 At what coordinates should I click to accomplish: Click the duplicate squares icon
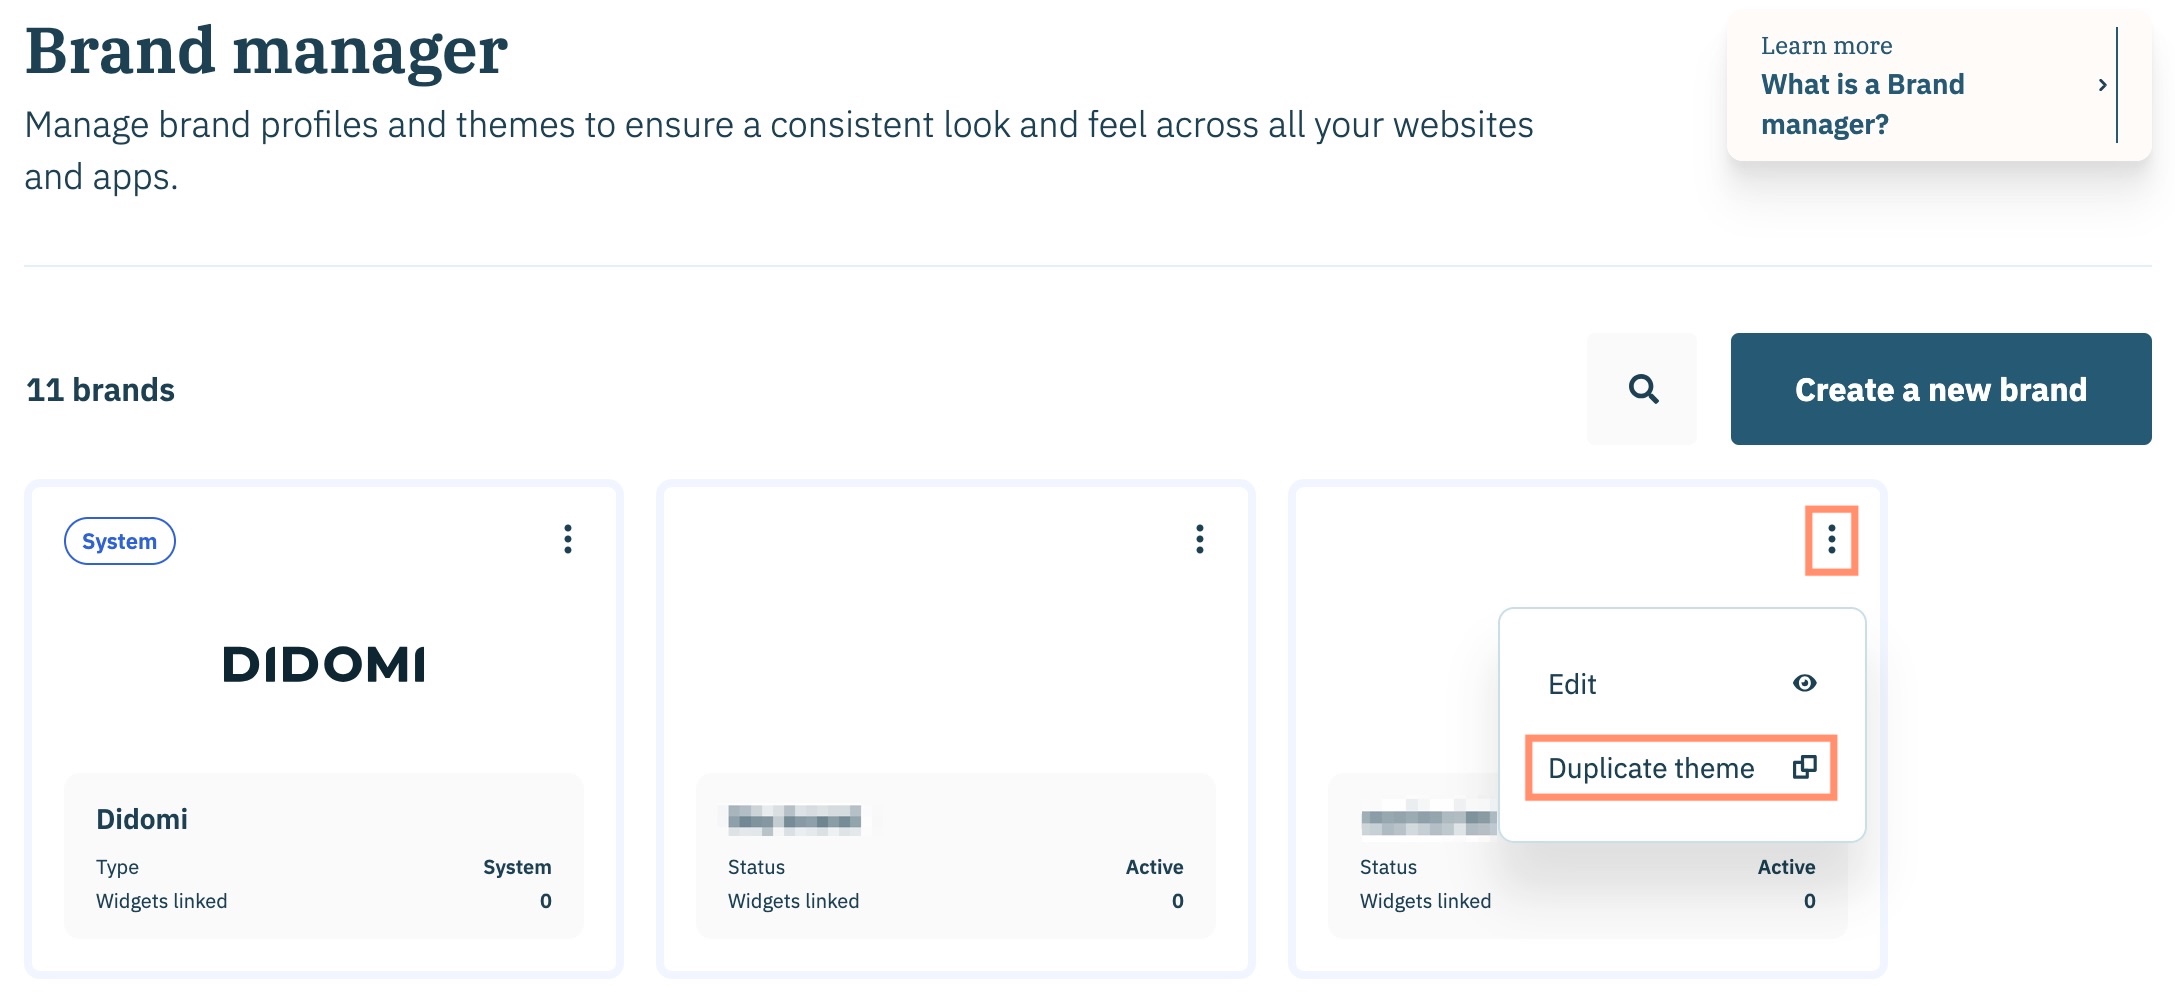(1804, 767)
